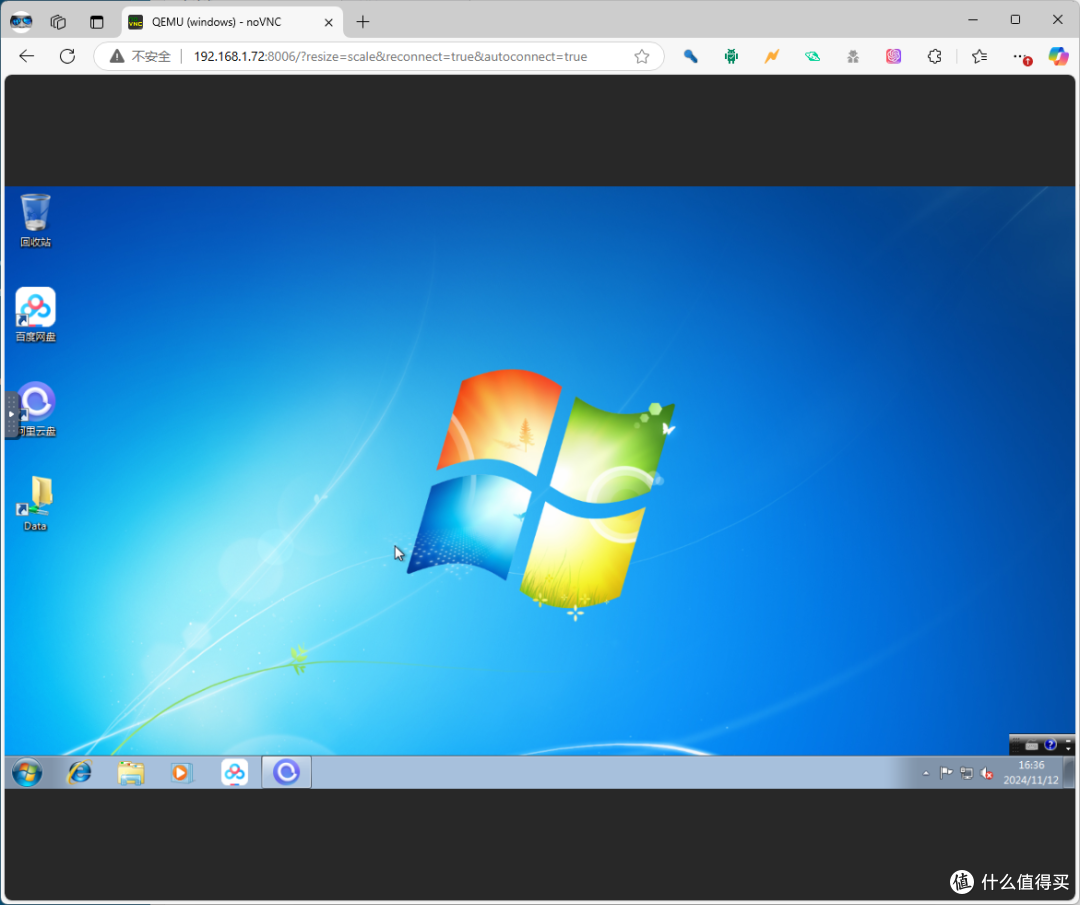Open the Extensions puzzle-piece menu
Image resolution: width=1080 pixels, height=905 pixels.
pos(934,56)
